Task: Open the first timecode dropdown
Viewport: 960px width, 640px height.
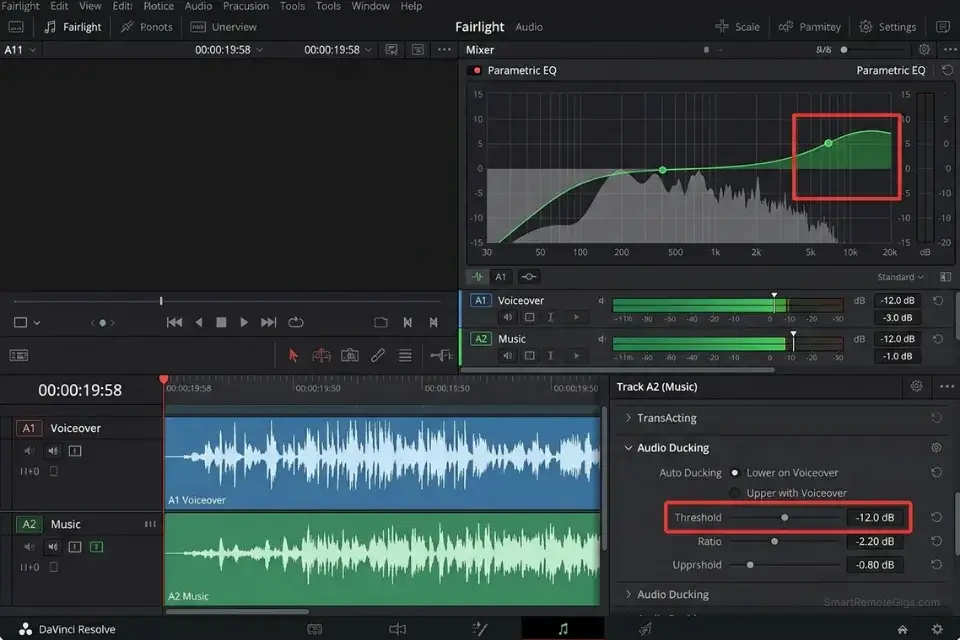Action: click(x=260, y=50)
